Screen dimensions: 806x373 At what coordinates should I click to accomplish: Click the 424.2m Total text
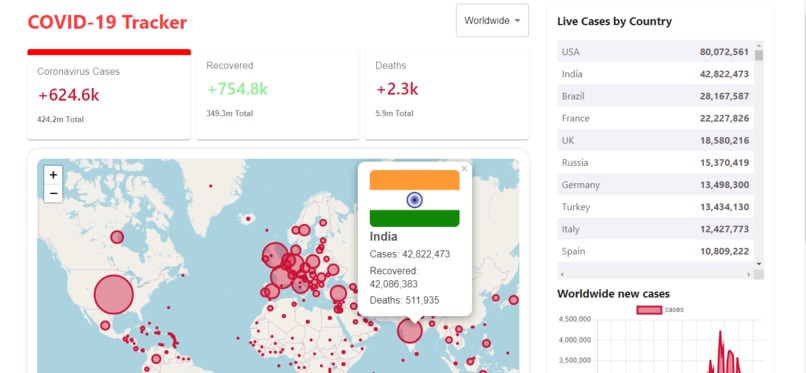60,119
